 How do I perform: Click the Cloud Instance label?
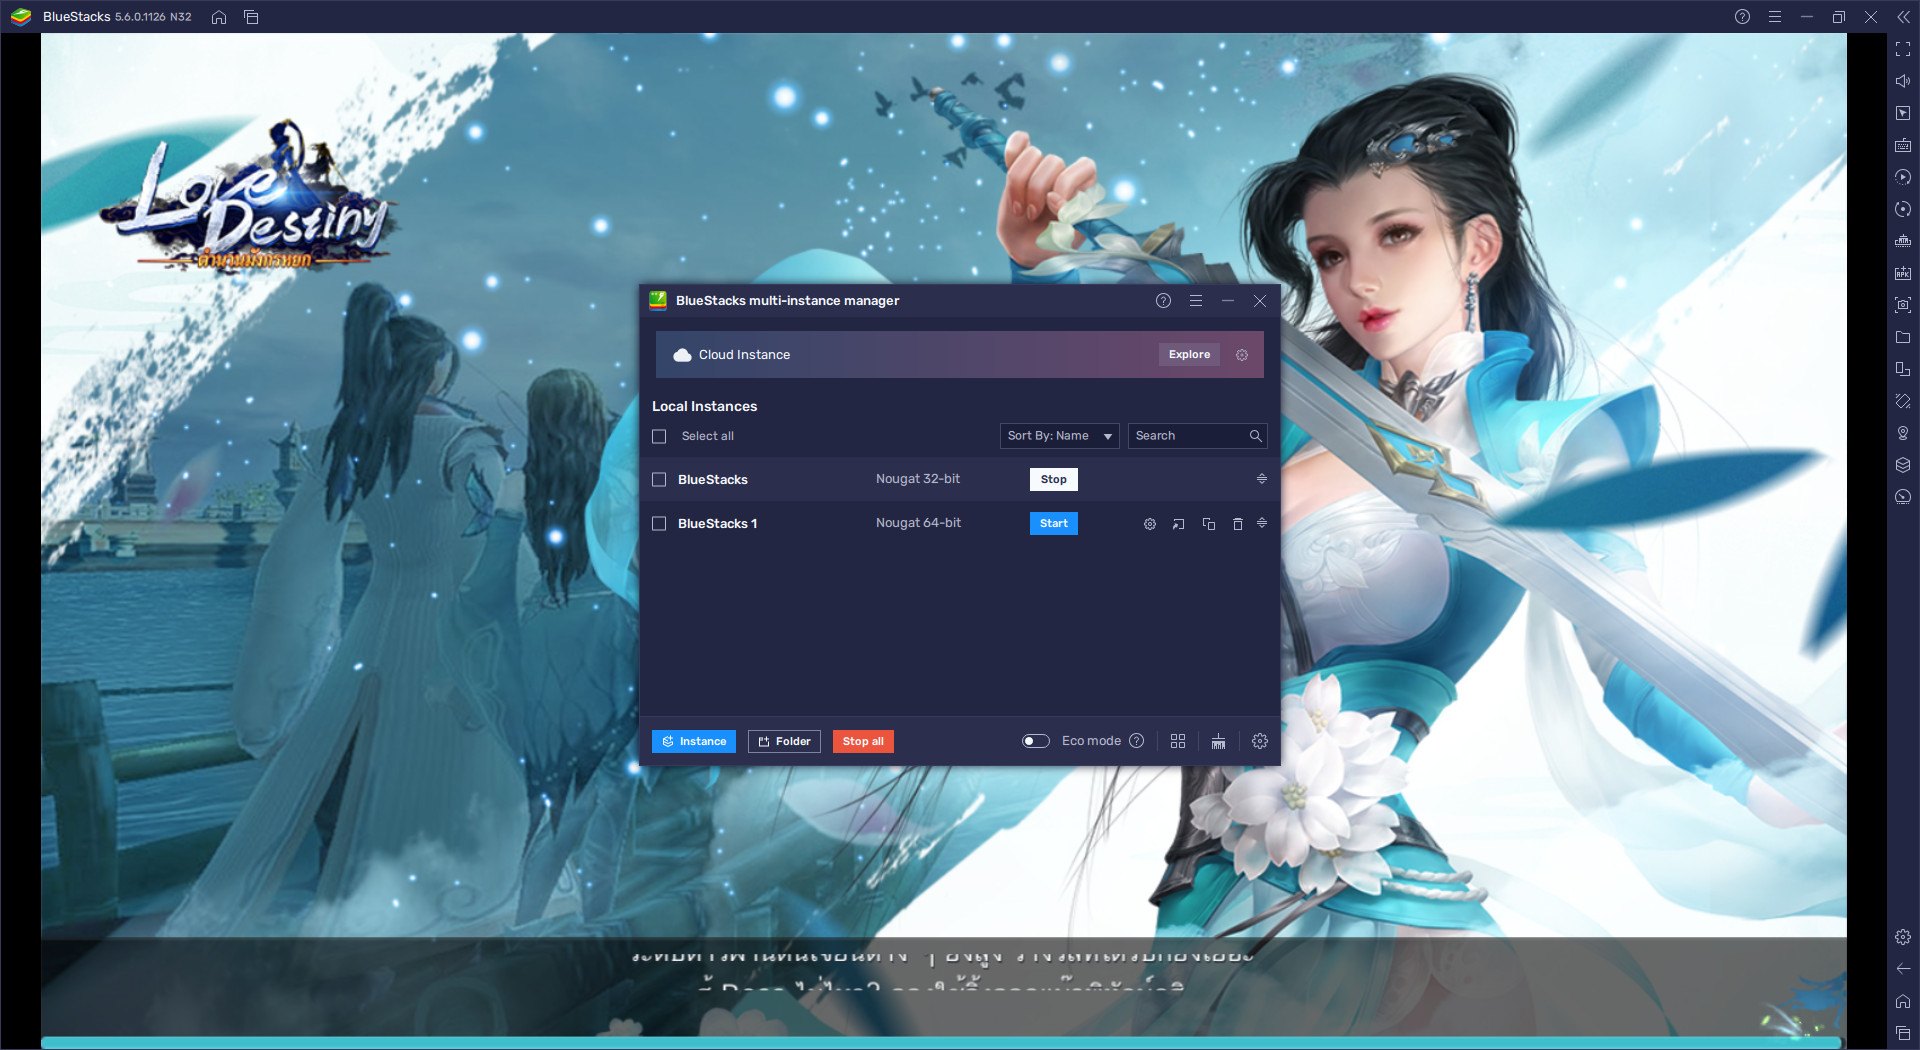coord(744,355)
